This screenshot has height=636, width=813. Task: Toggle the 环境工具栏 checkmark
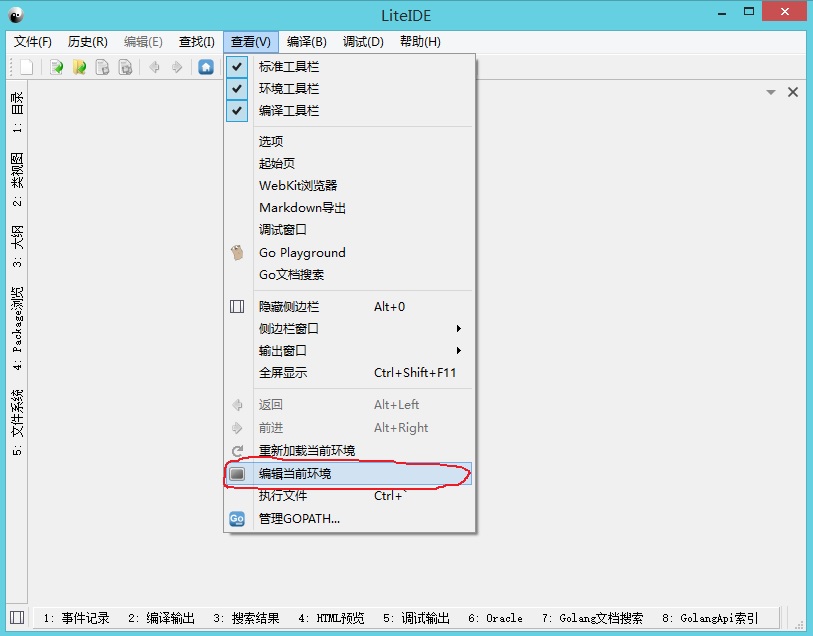coord(237,88)
